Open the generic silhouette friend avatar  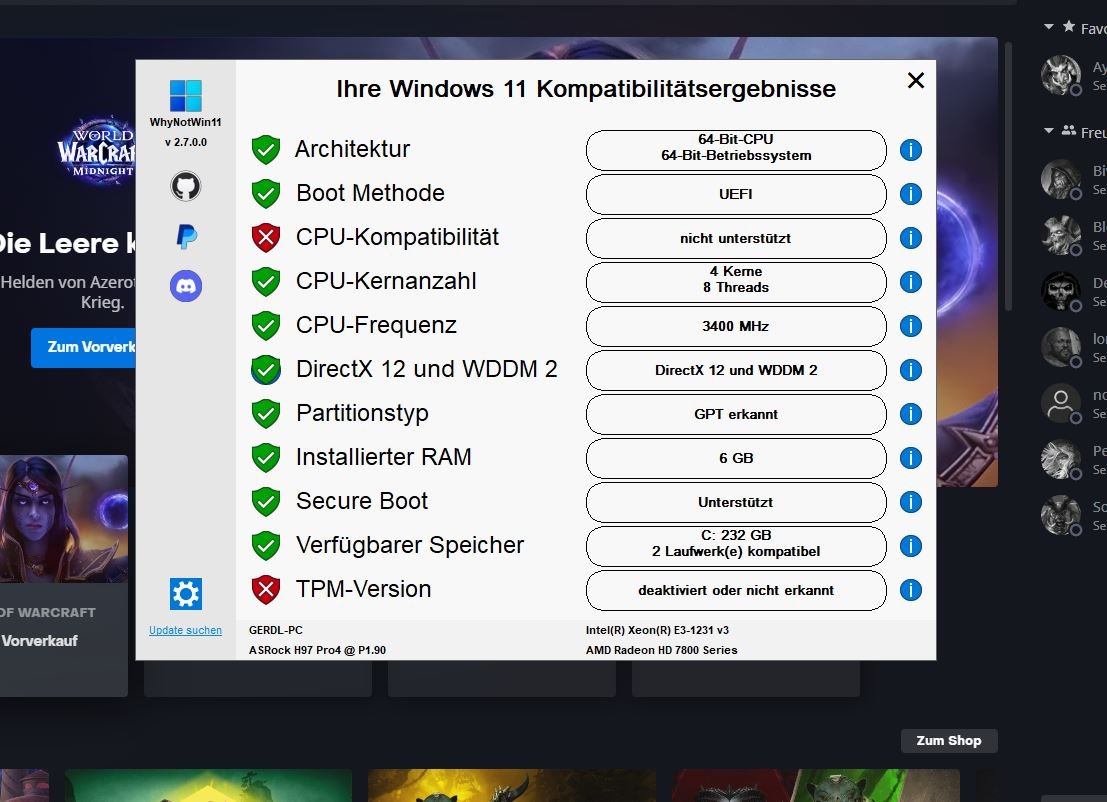[1060, 403]
